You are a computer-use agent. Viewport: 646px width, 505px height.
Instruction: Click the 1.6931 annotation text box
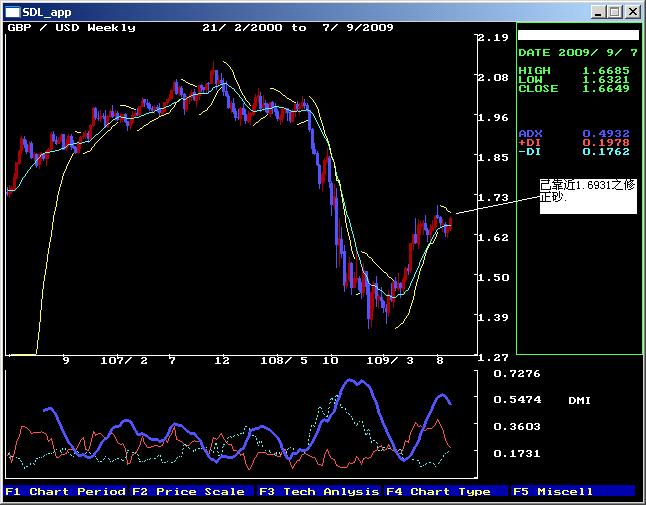[588, 196]
